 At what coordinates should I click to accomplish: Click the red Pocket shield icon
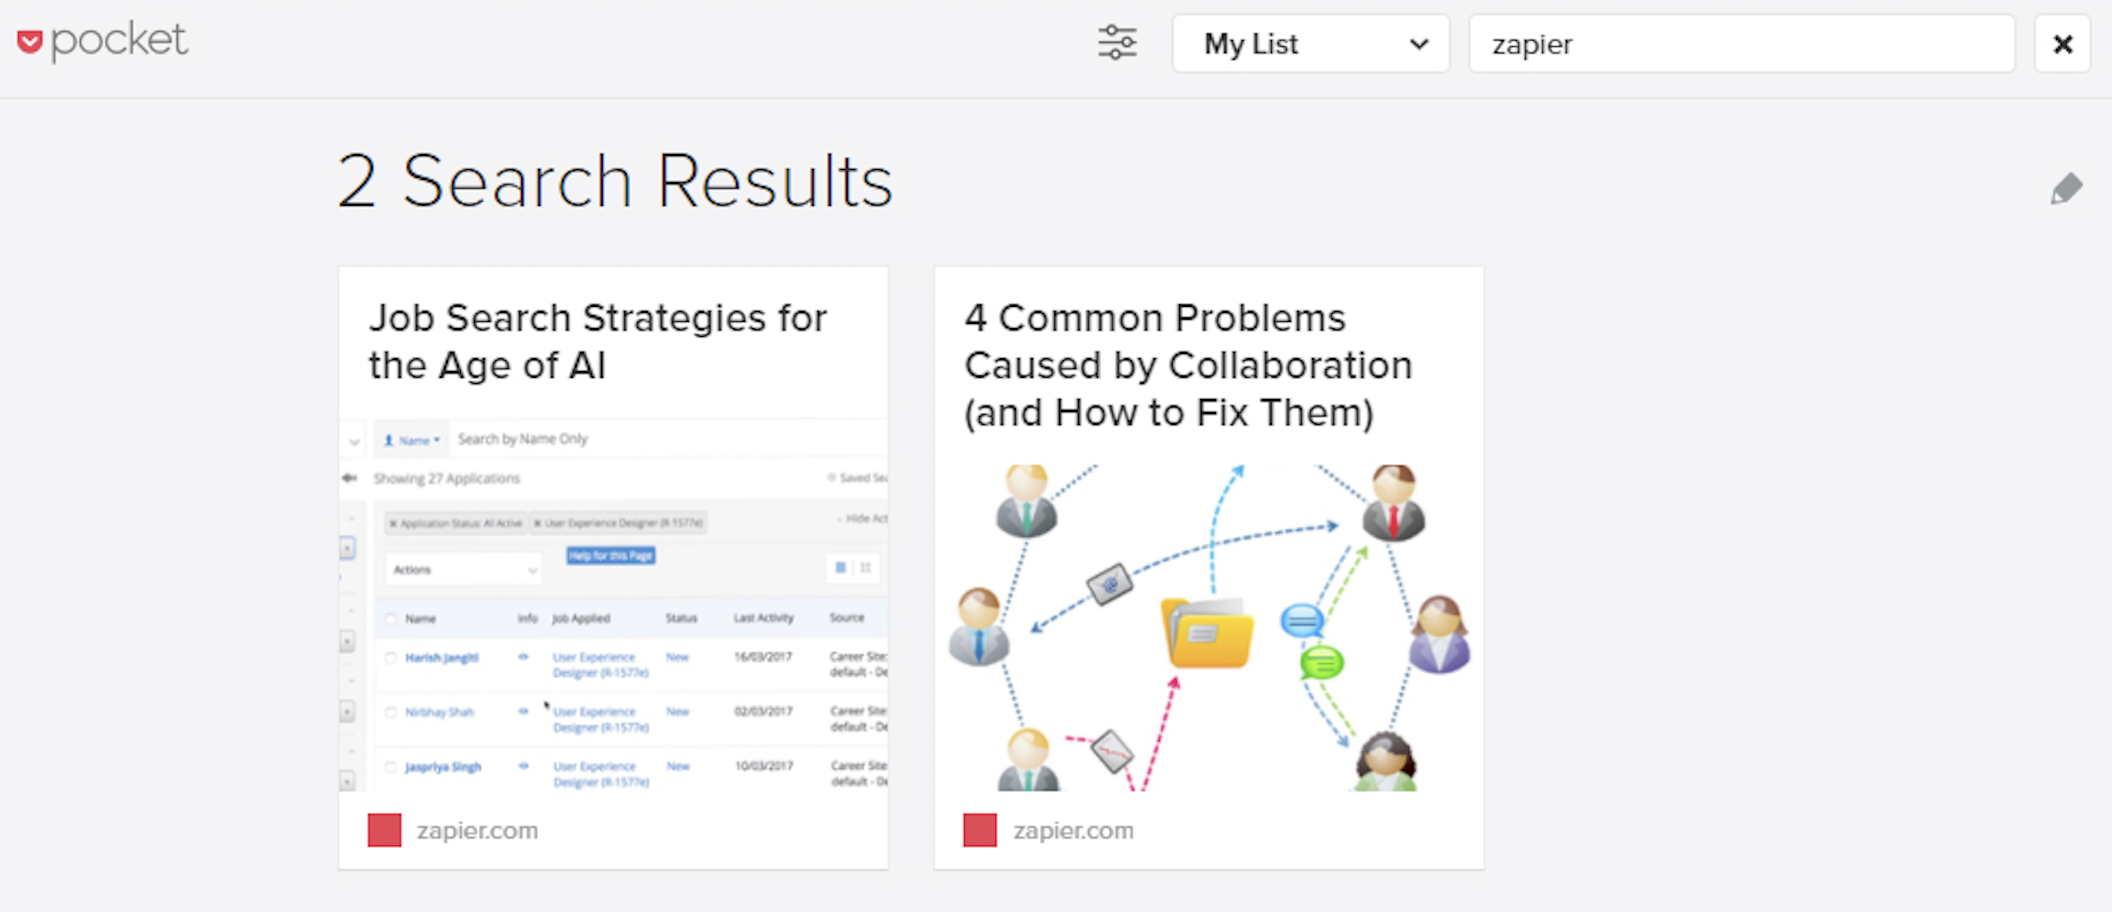tap(30, 42)
